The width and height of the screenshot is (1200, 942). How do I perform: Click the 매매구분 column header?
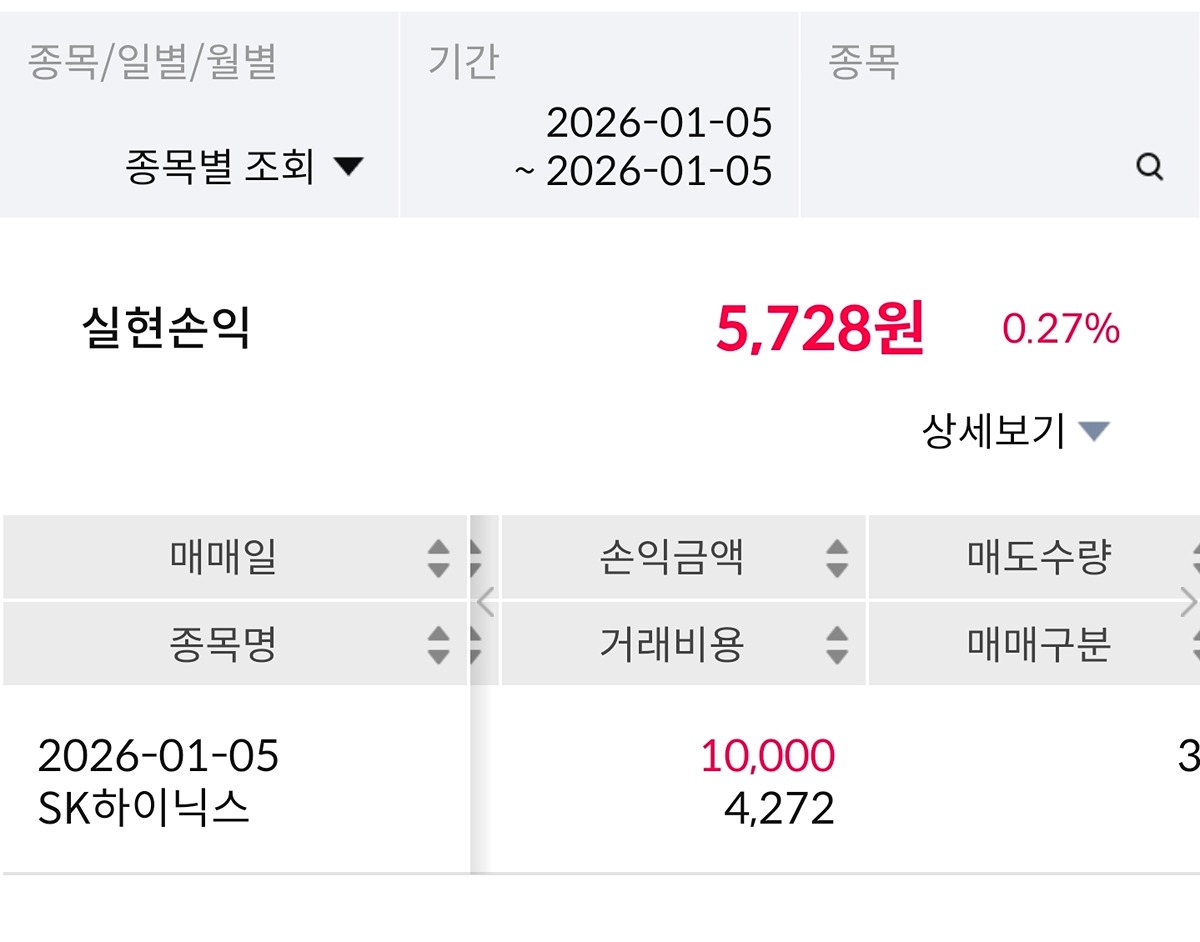click(x=1038, y=644)
